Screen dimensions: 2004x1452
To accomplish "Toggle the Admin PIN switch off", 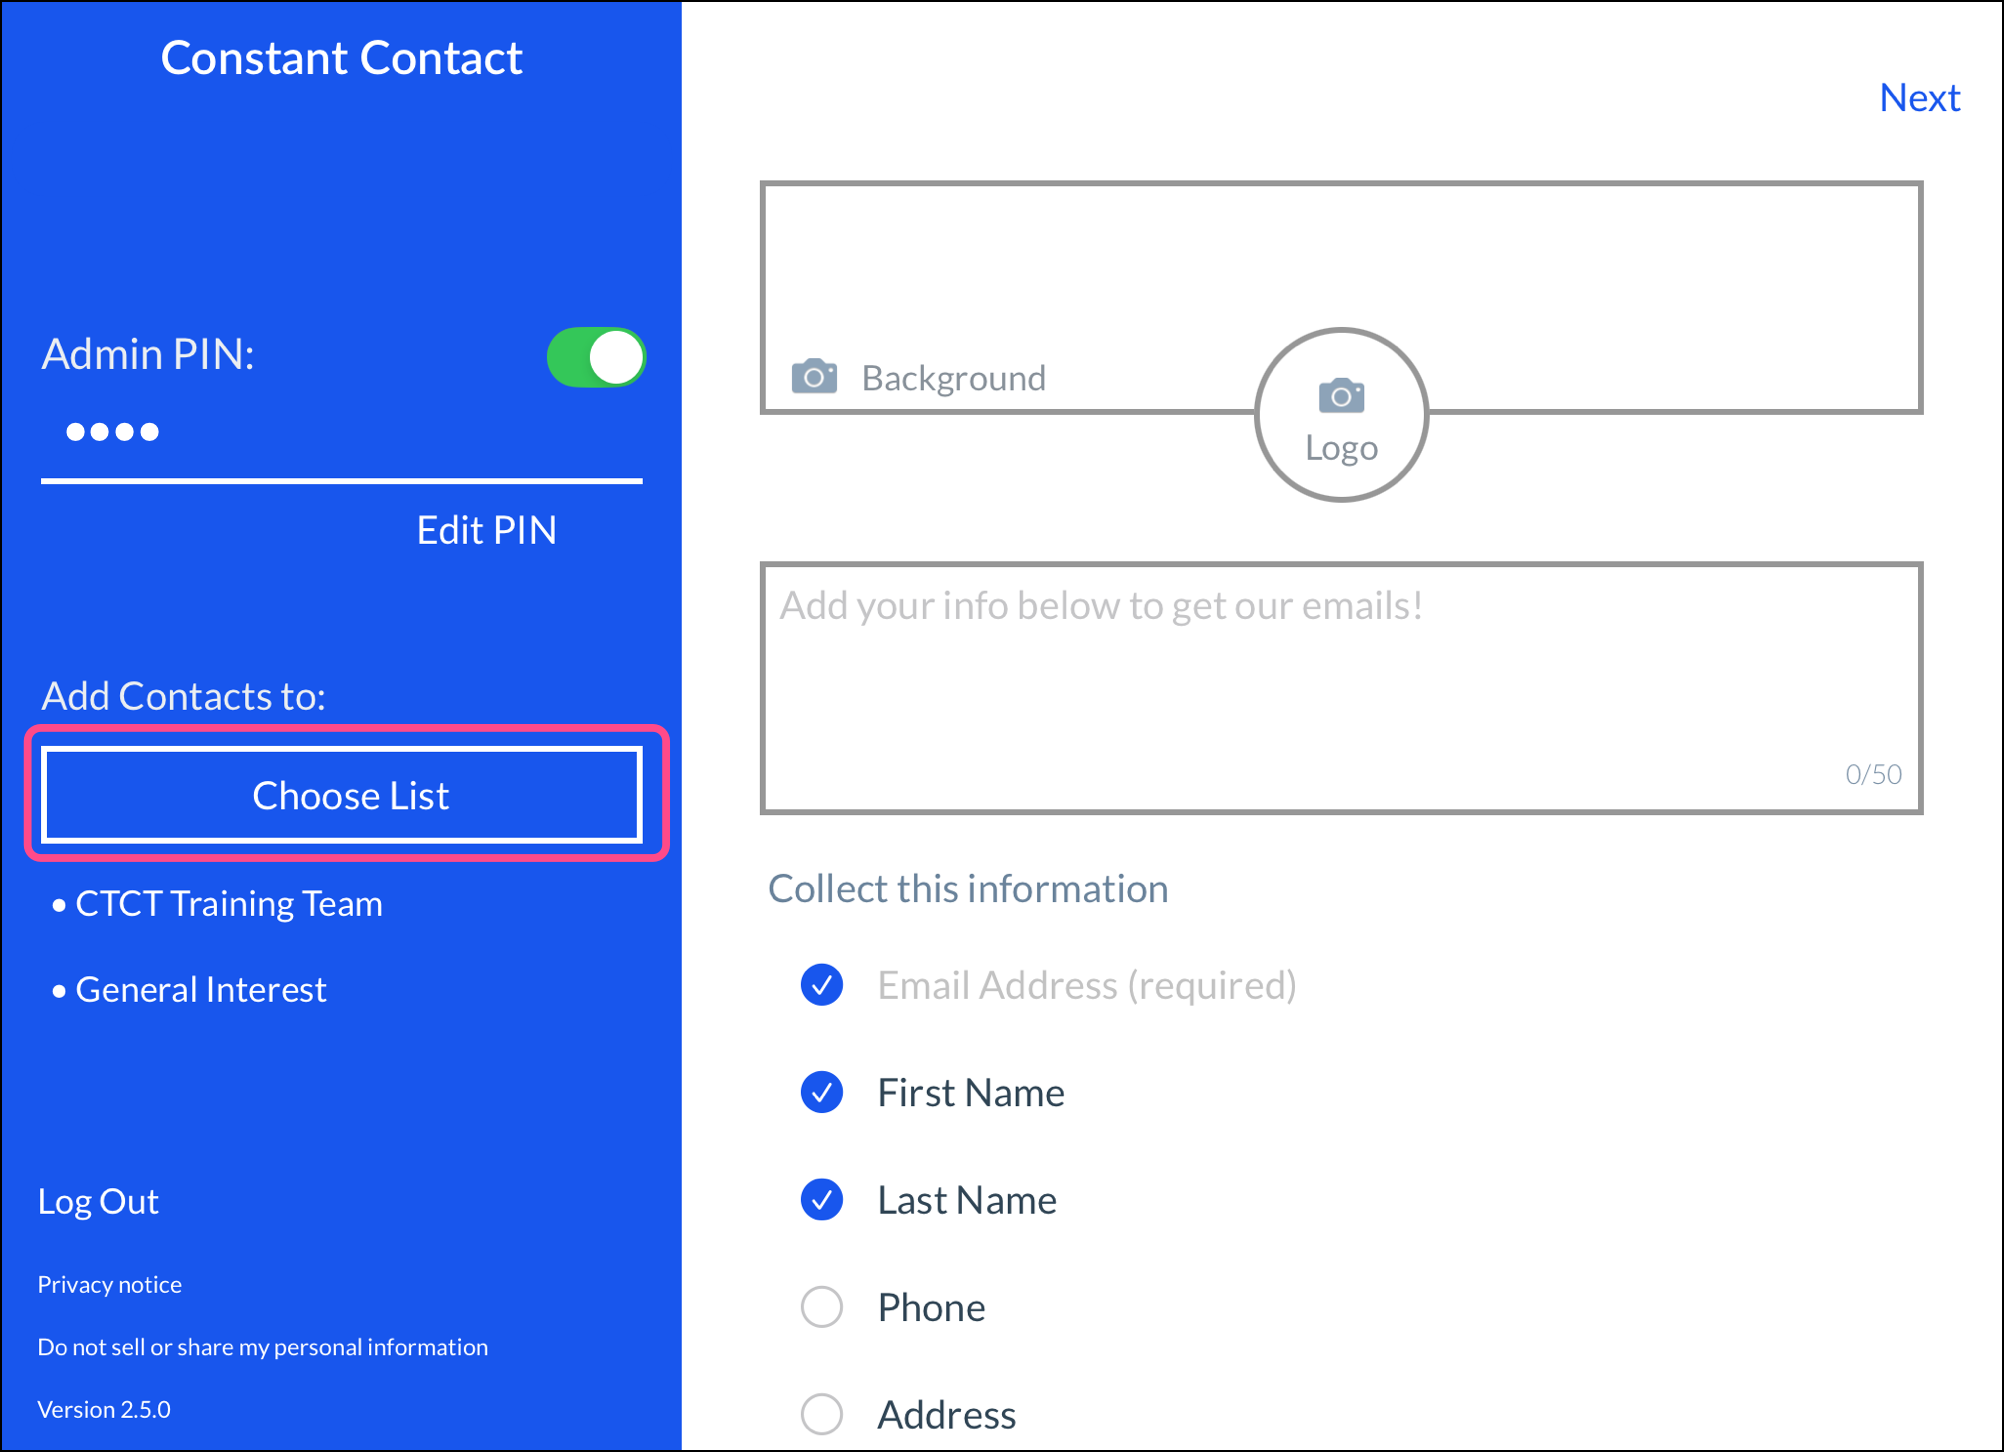I will click(596, 357).
